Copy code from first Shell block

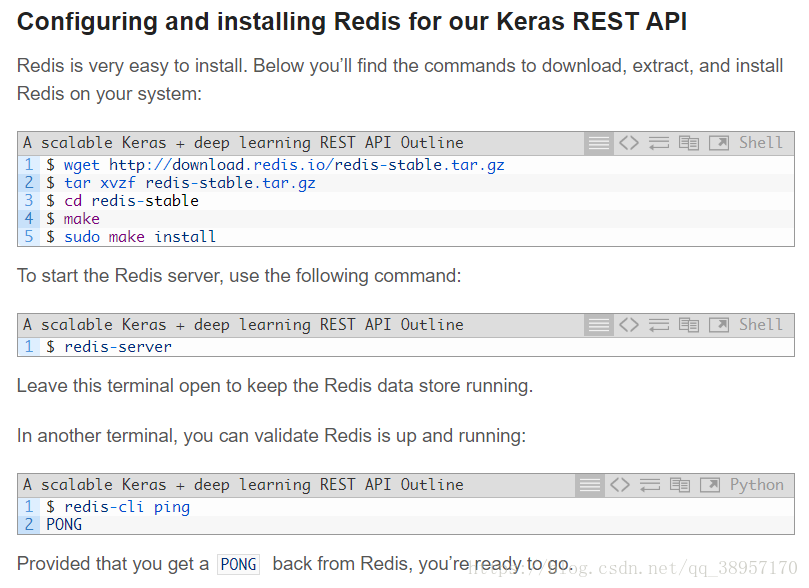click(x=689, y=143)
